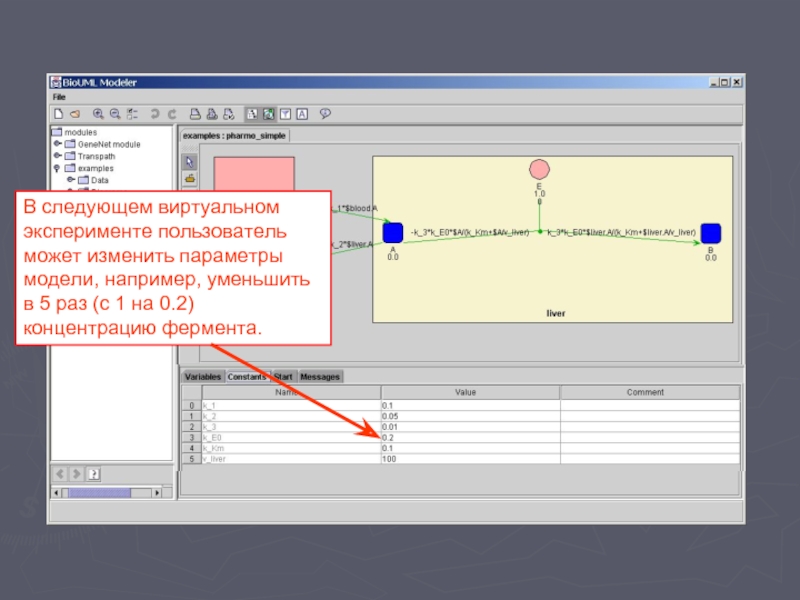Click the Zoom out magnifier icon
The height and width of the screenshot is (600, 800).
[115, 114]
